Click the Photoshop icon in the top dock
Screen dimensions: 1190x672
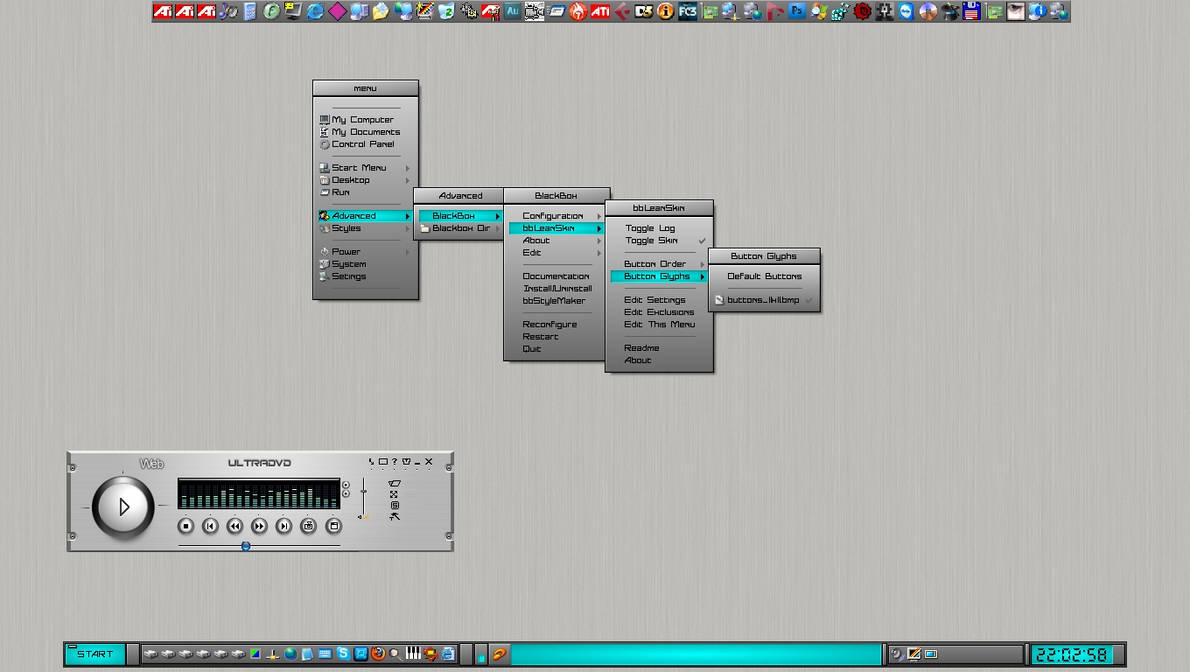click(x=797, y=12)
